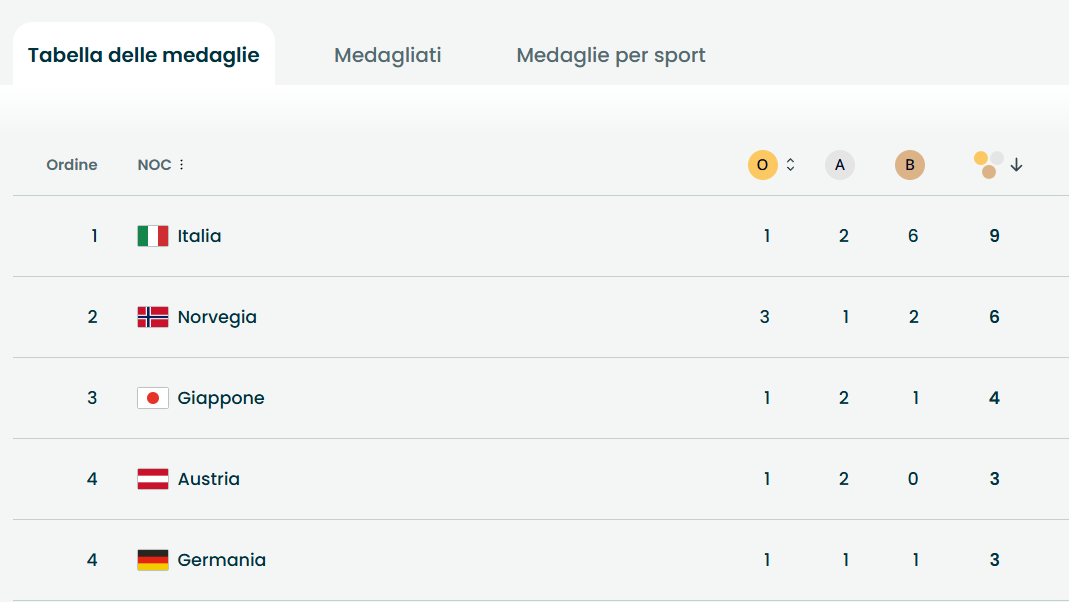Click the sort chevrons beside the O column

(x=789, y=164)
